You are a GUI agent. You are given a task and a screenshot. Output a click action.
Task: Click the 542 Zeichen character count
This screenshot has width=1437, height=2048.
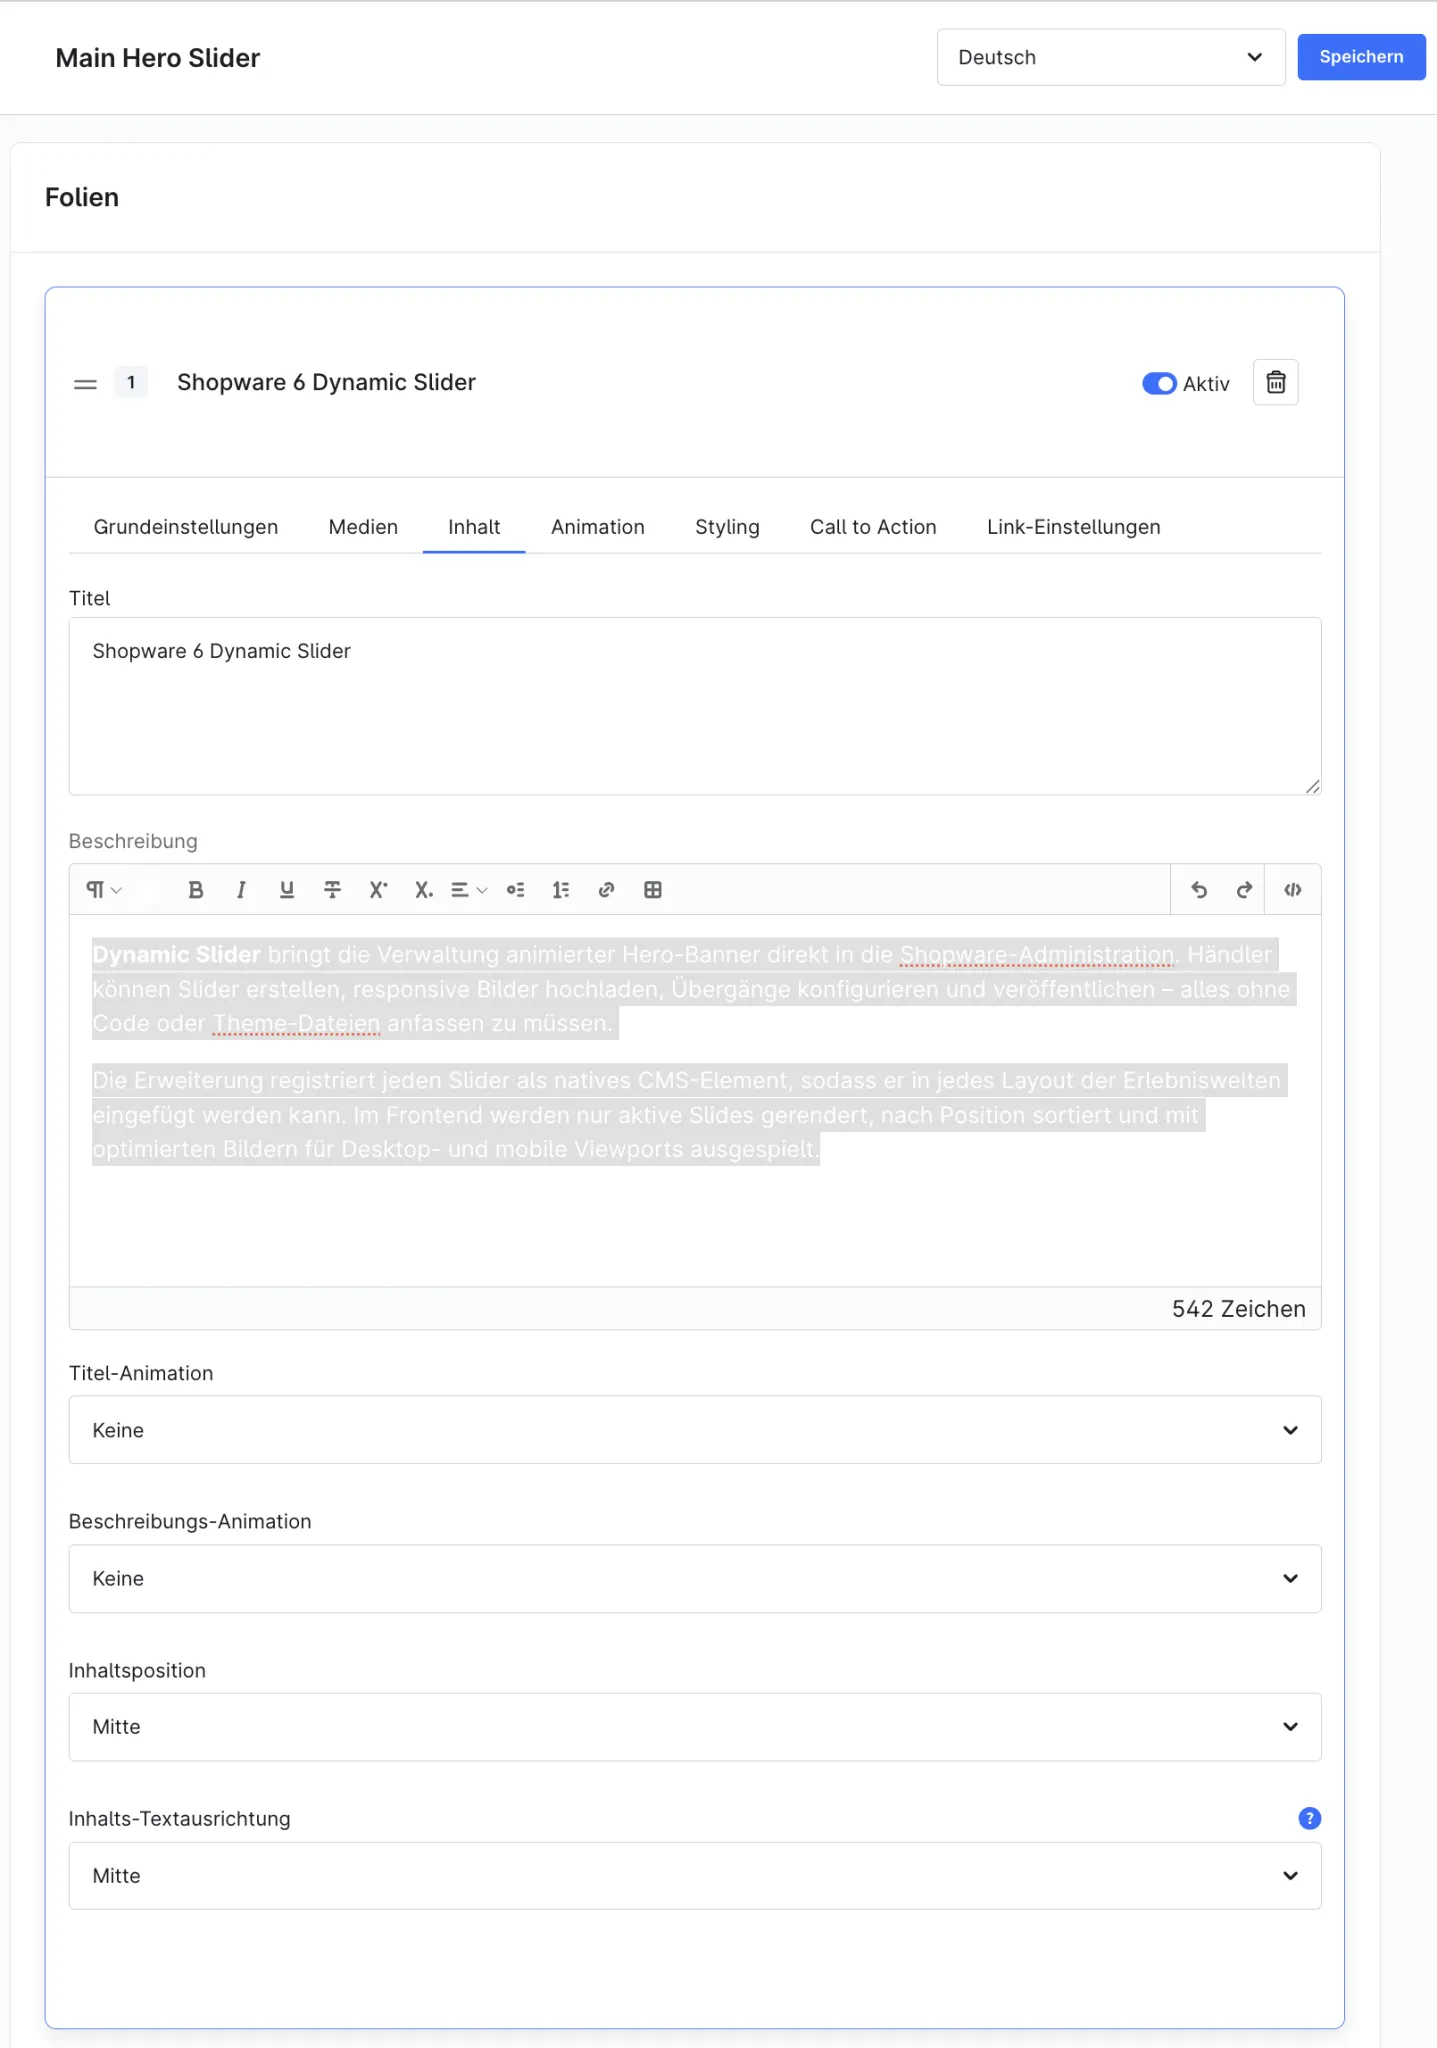[1238, 1309]
